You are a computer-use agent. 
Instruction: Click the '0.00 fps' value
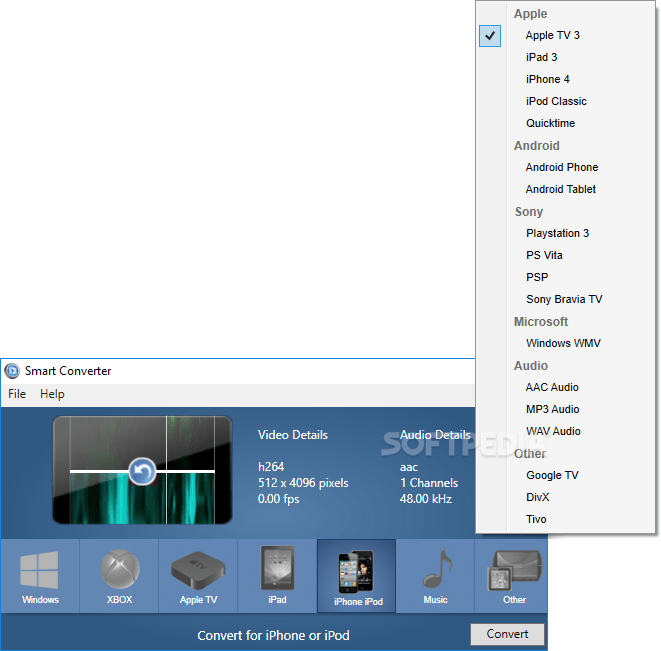[x=278, y=499]
